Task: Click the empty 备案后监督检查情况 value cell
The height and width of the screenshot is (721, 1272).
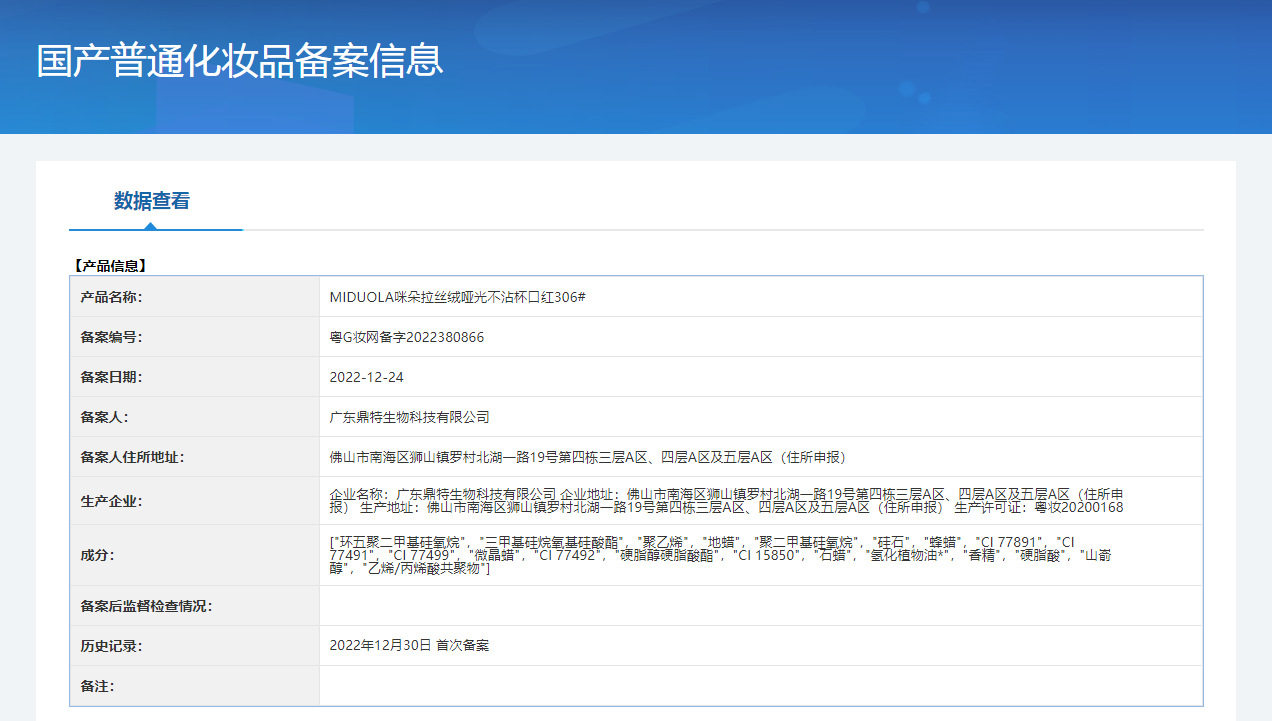Action: (x=761, y=606)
